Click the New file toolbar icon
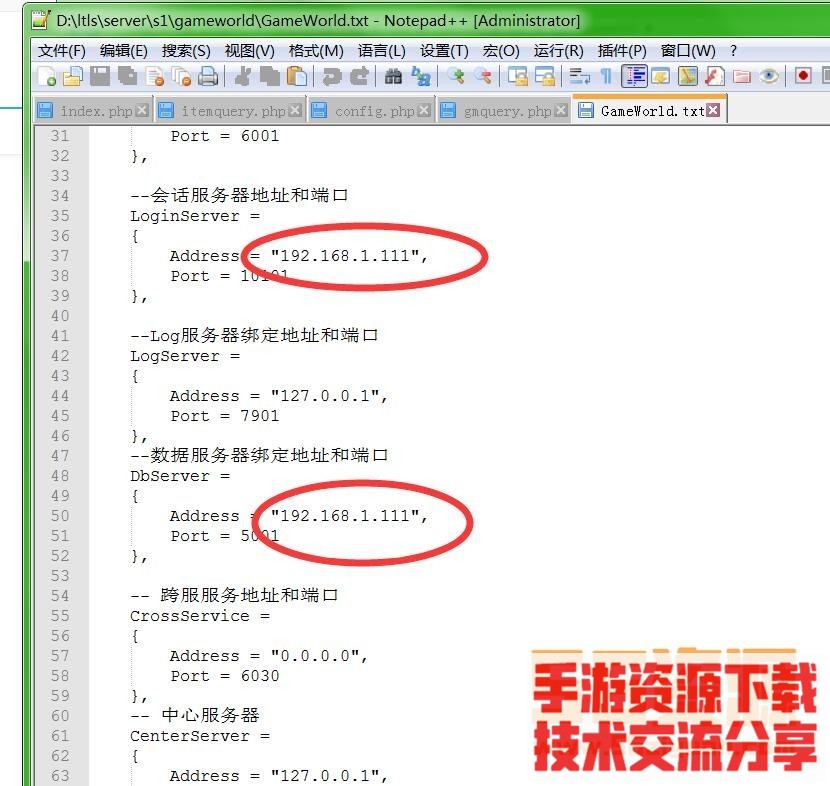This screenshot has height=786, width=830. click(x=46, y=76)
